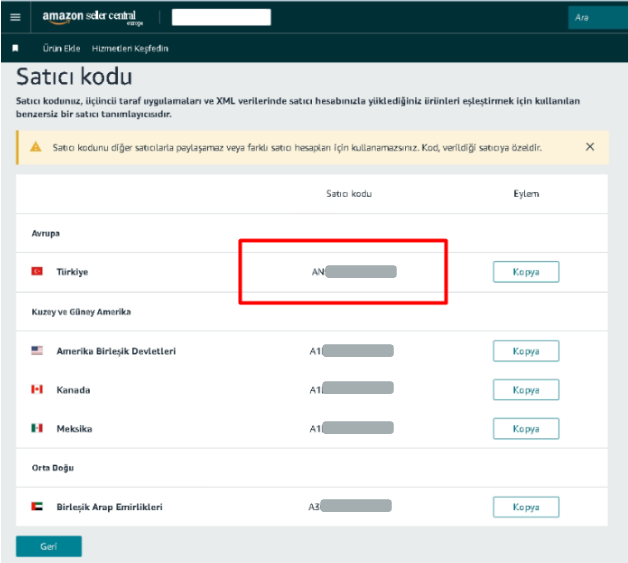628x563 pixels.
Task: Click the United States seller code value
Action: click(x=351, y=351)
